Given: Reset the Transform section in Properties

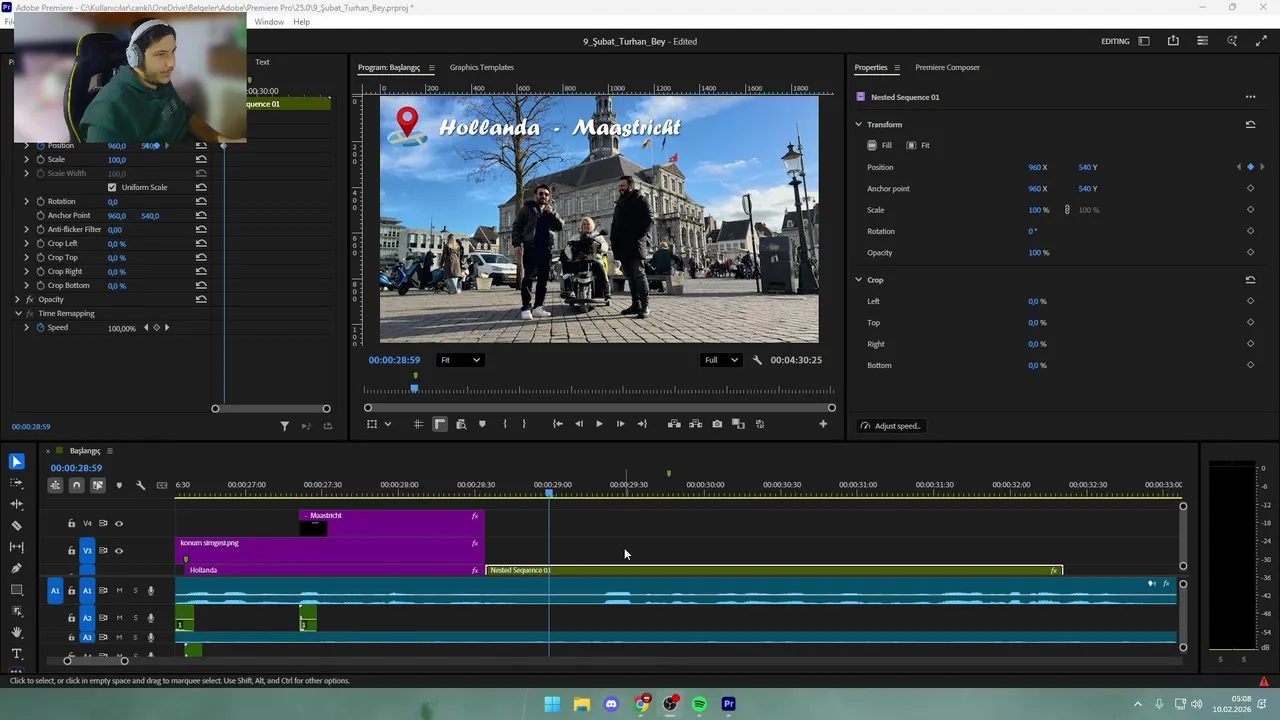Looking at the screenshot, I should 1250,125.
